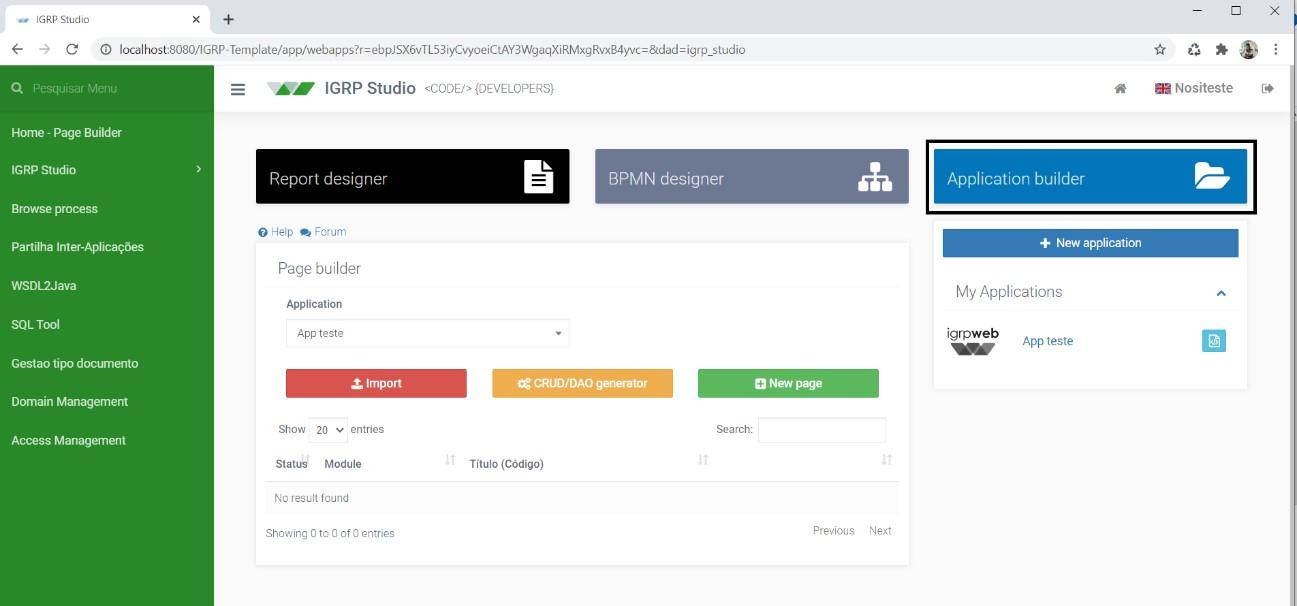Screen dimensions: 1297x606
Task: Open the Forum link
Action: (323, 232)
